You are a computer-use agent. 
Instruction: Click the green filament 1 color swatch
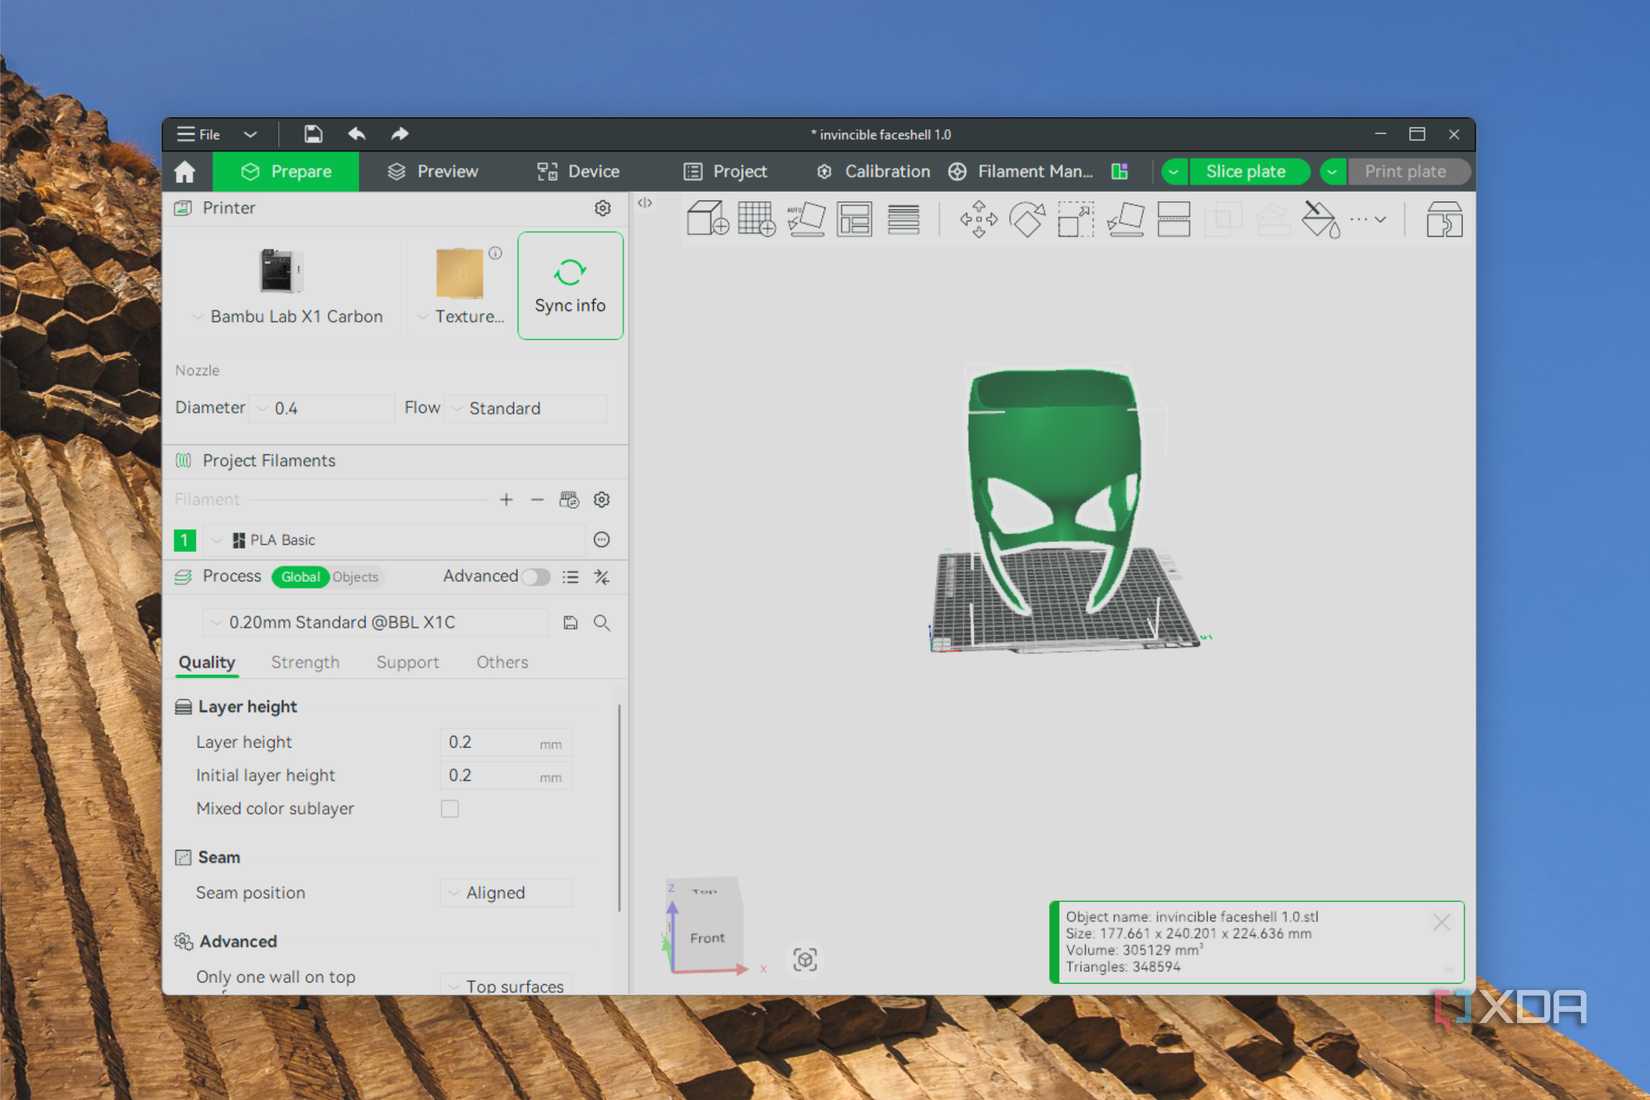(185, 540)
